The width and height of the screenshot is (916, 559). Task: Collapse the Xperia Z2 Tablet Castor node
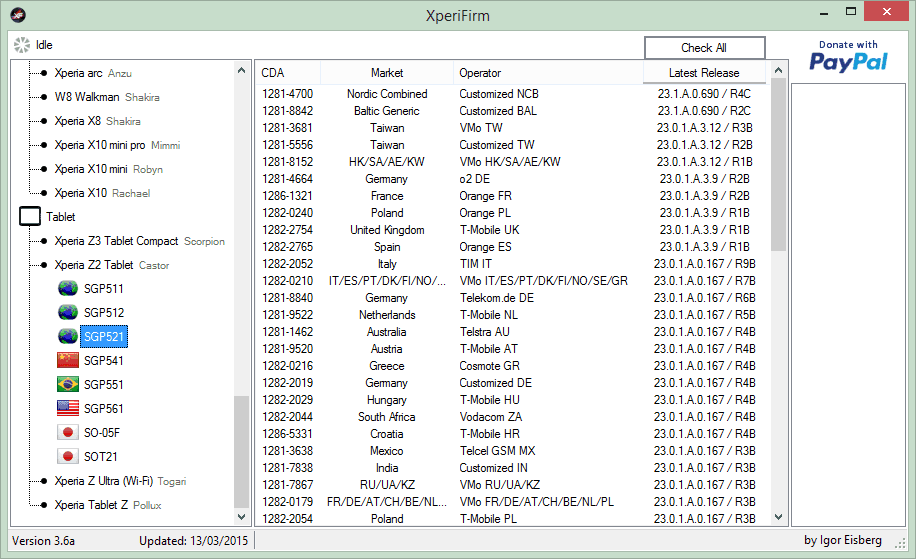[x=112, y=265]
